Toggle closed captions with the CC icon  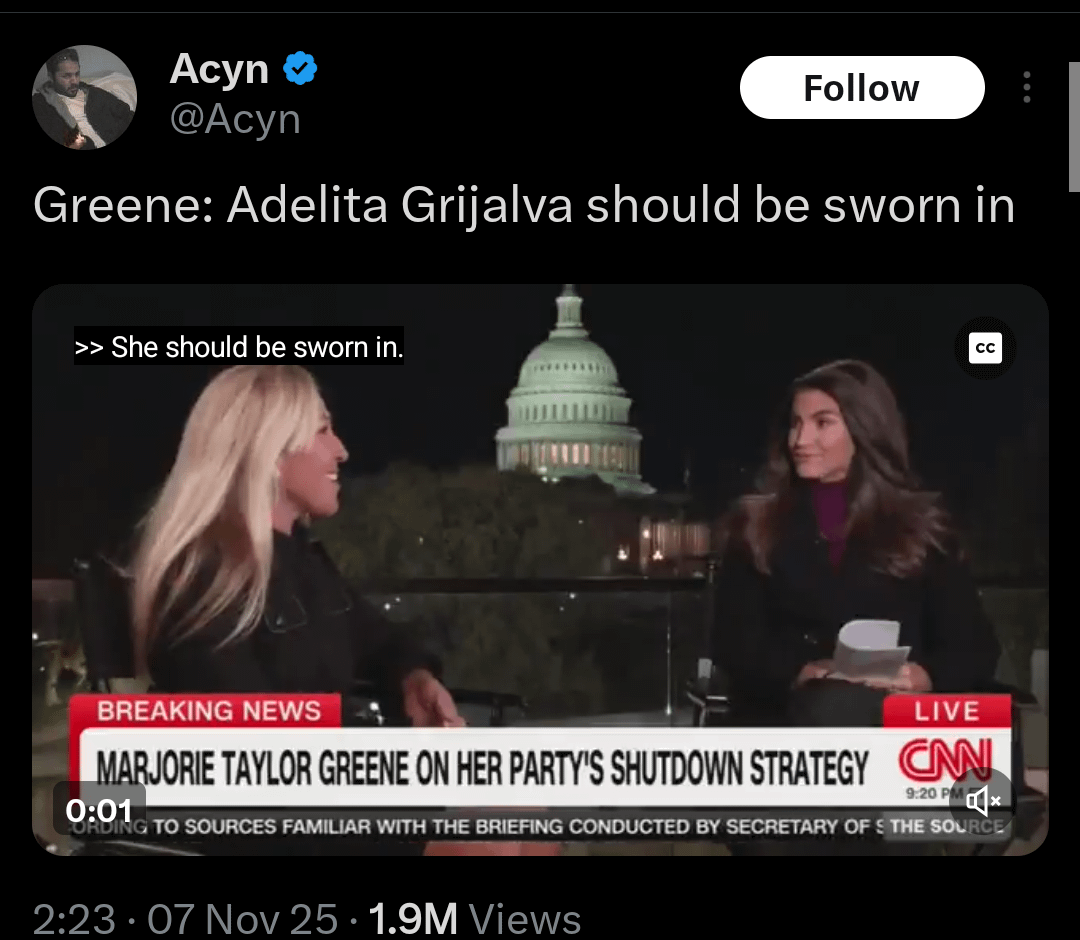985,348
